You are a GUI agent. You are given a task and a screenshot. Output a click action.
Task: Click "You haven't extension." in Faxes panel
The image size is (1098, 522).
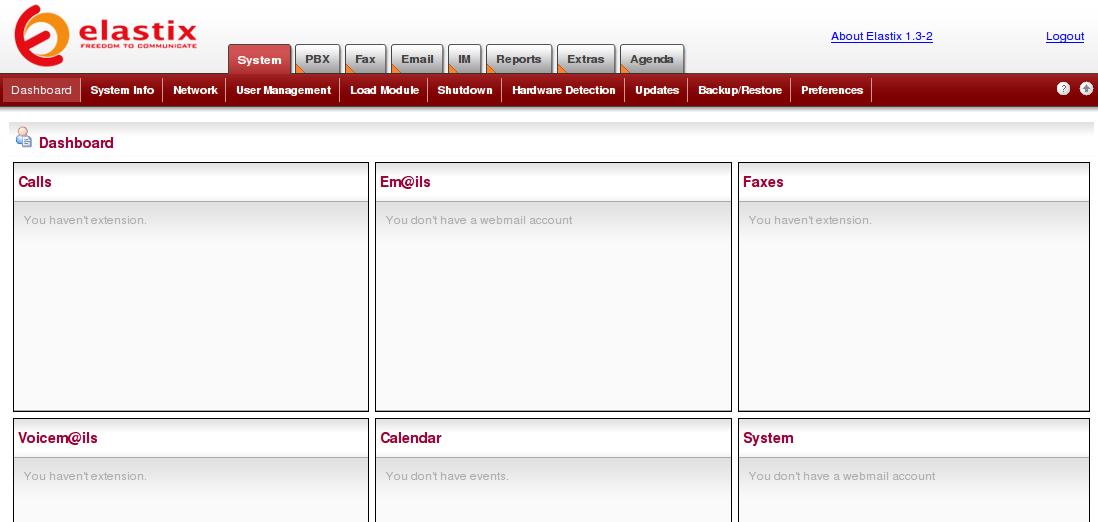point(810,220)
